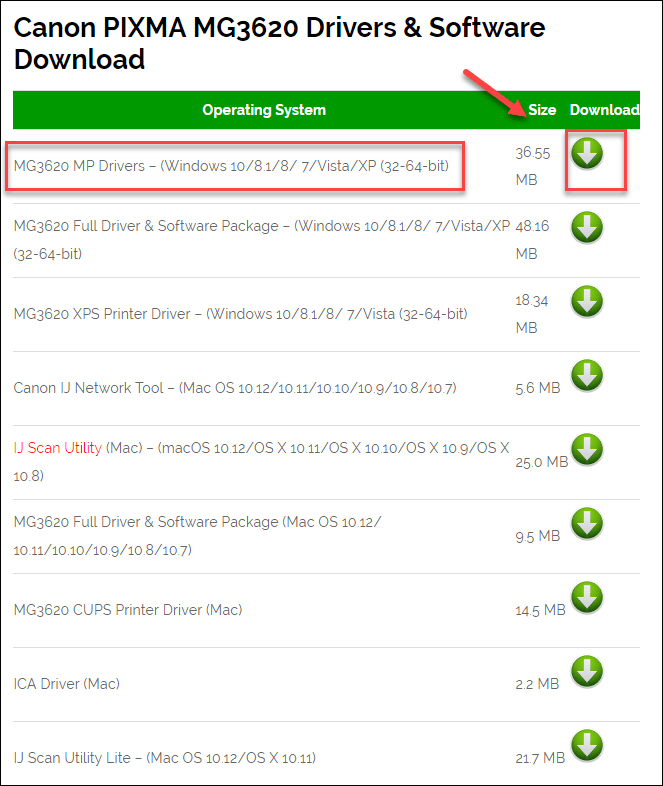This screenshot has height=786, width=663.
Task: Download IJ Scan Utility Lite
Action: [587, 746]
